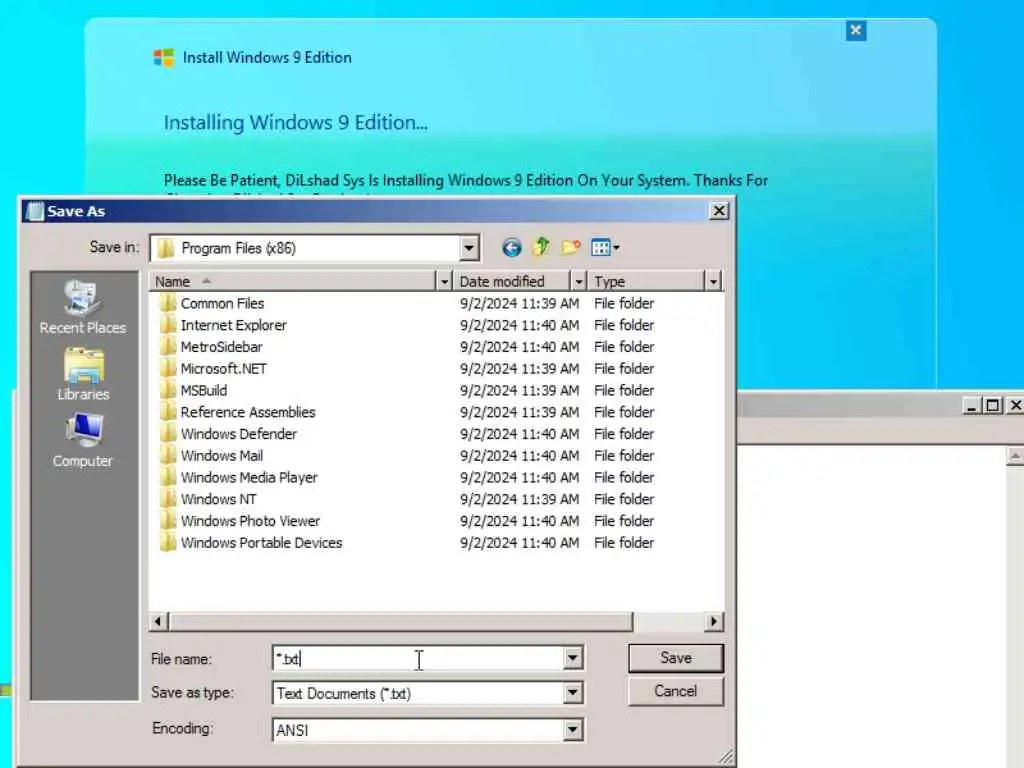
Task: Click in the File name field
Action: click(x=418, y=658)
